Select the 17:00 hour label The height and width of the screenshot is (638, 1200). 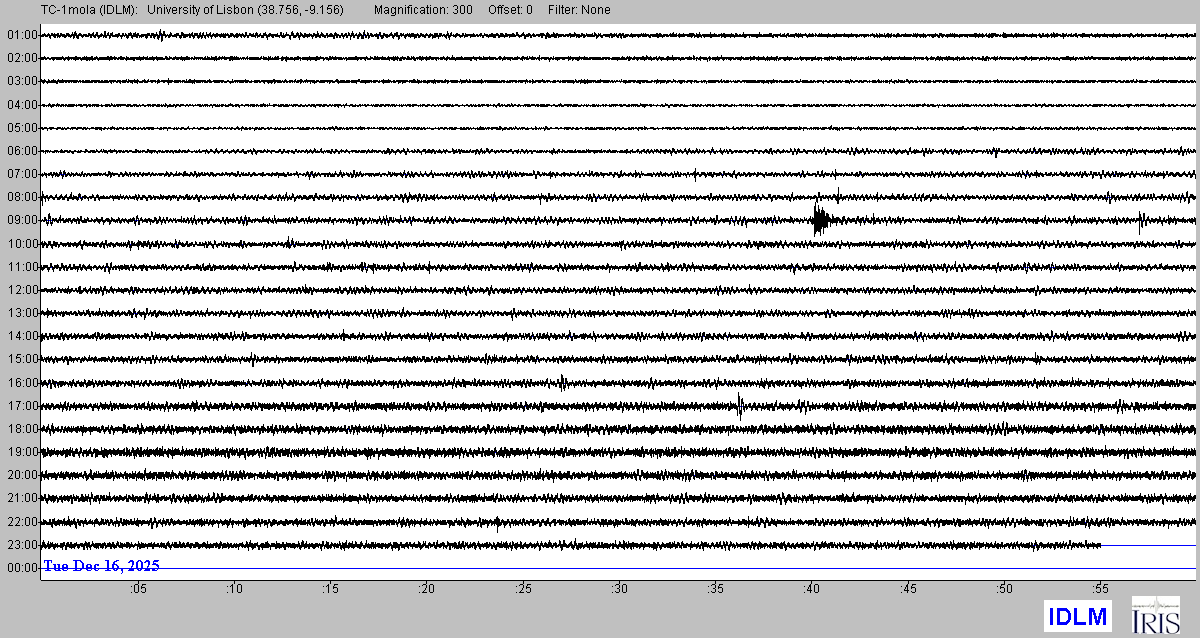pyautogui.click(x=22, y=406)
